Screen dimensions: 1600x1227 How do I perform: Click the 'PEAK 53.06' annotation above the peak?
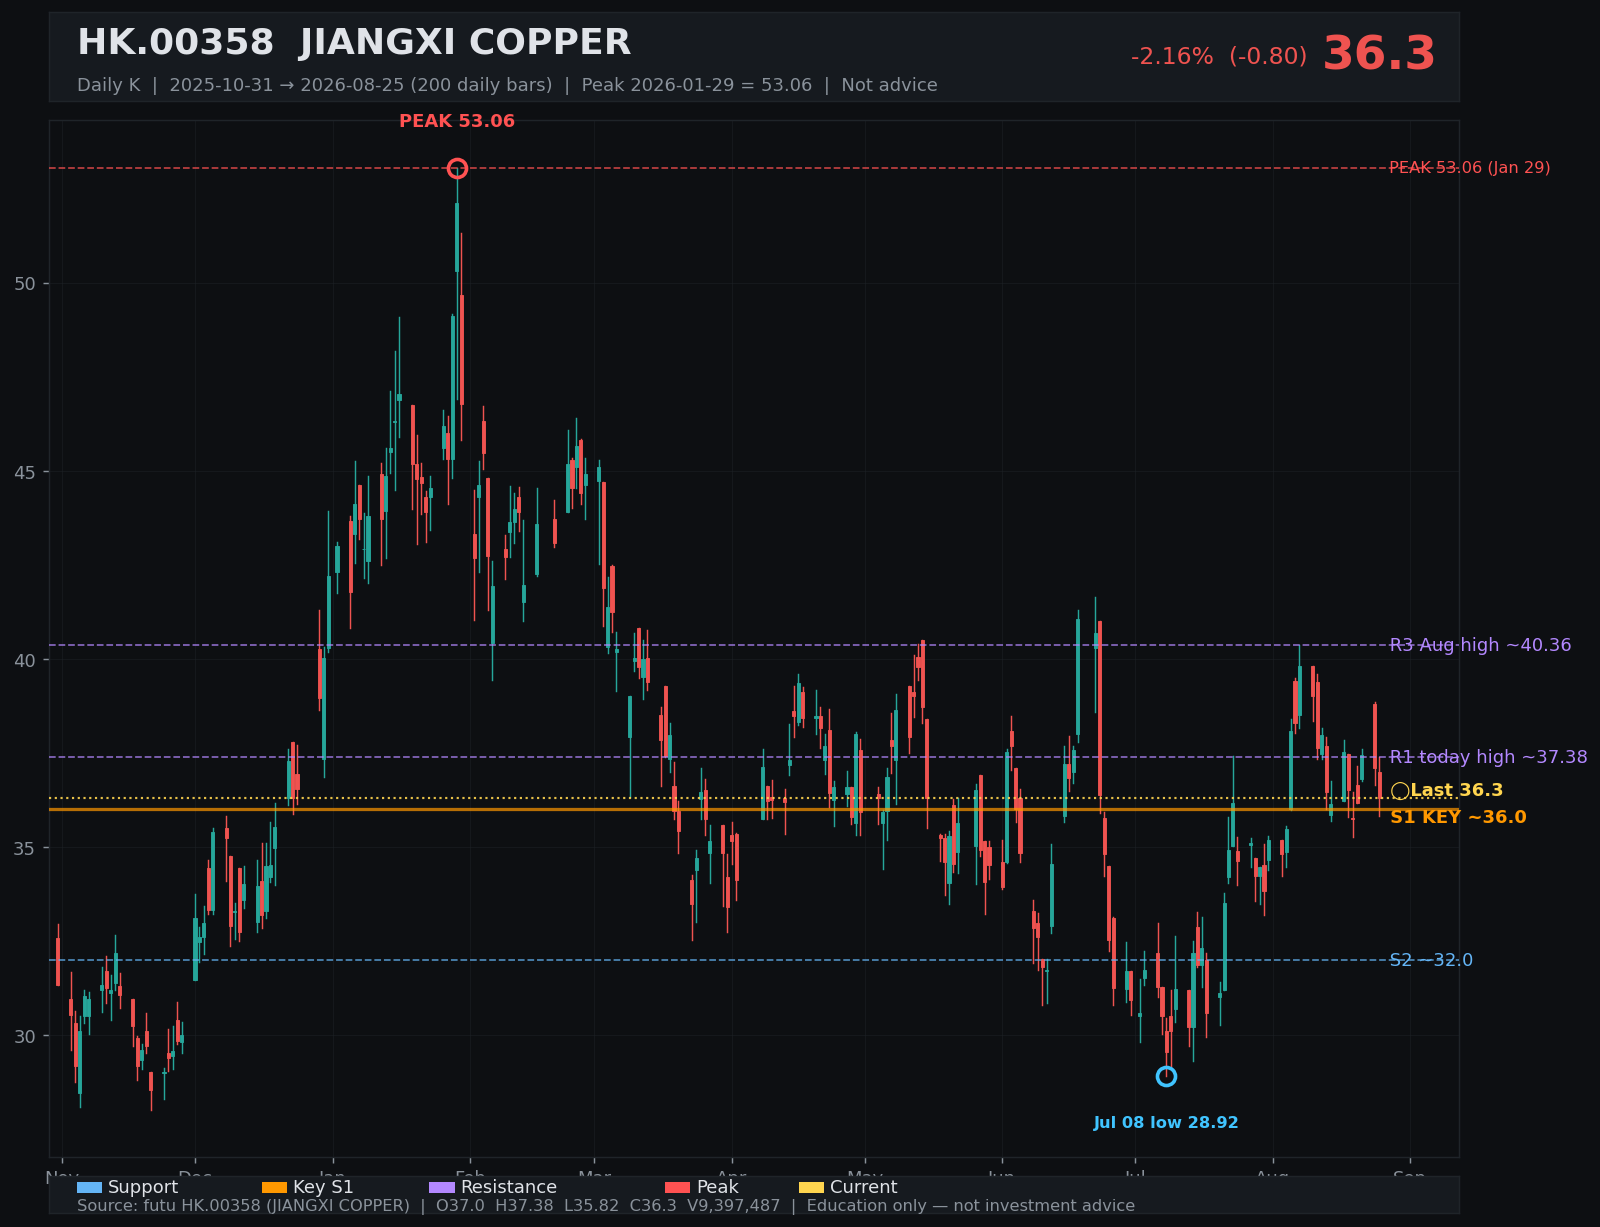click(x=457, y=121)
